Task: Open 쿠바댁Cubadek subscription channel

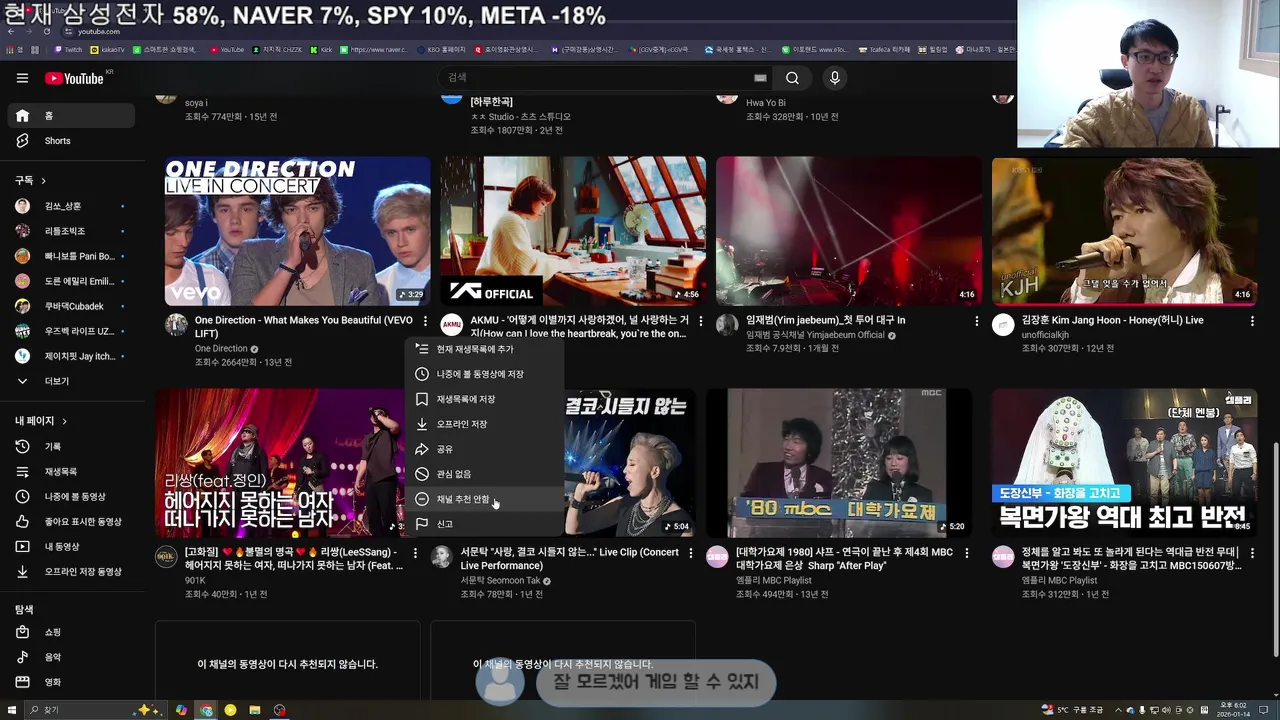Action: 70,306
